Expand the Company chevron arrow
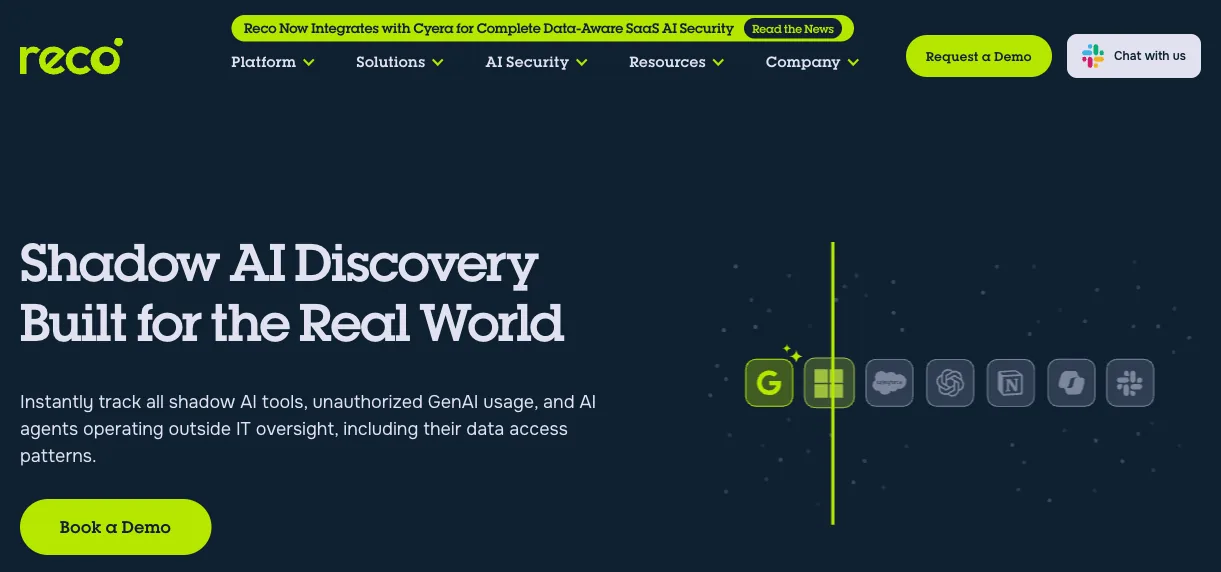Viewport: 1221px width, 572px height. [853, 63]
